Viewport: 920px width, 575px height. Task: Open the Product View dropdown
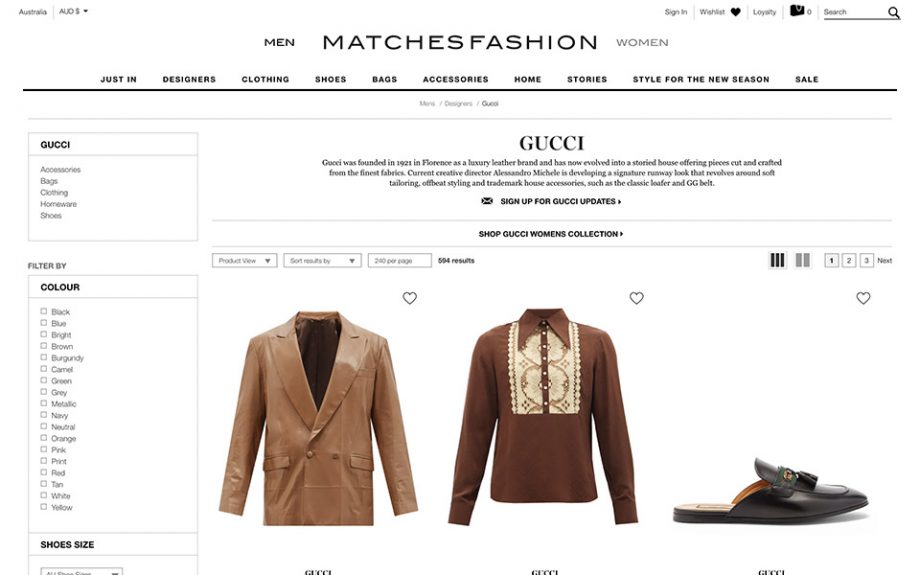point(245,261)
